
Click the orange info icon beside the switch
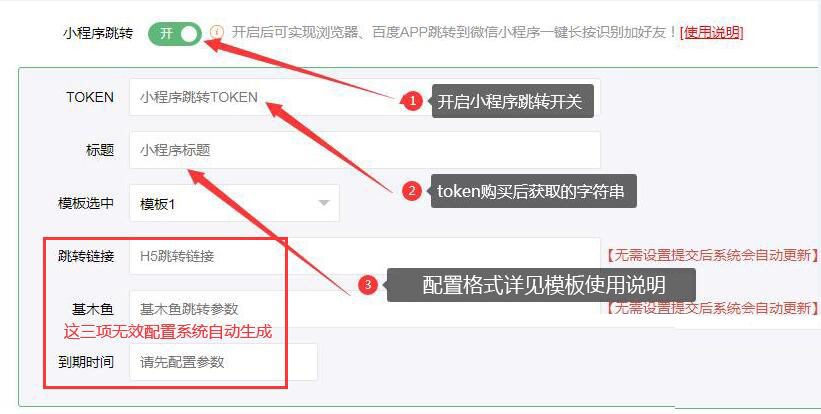click(x=216, y=32)
